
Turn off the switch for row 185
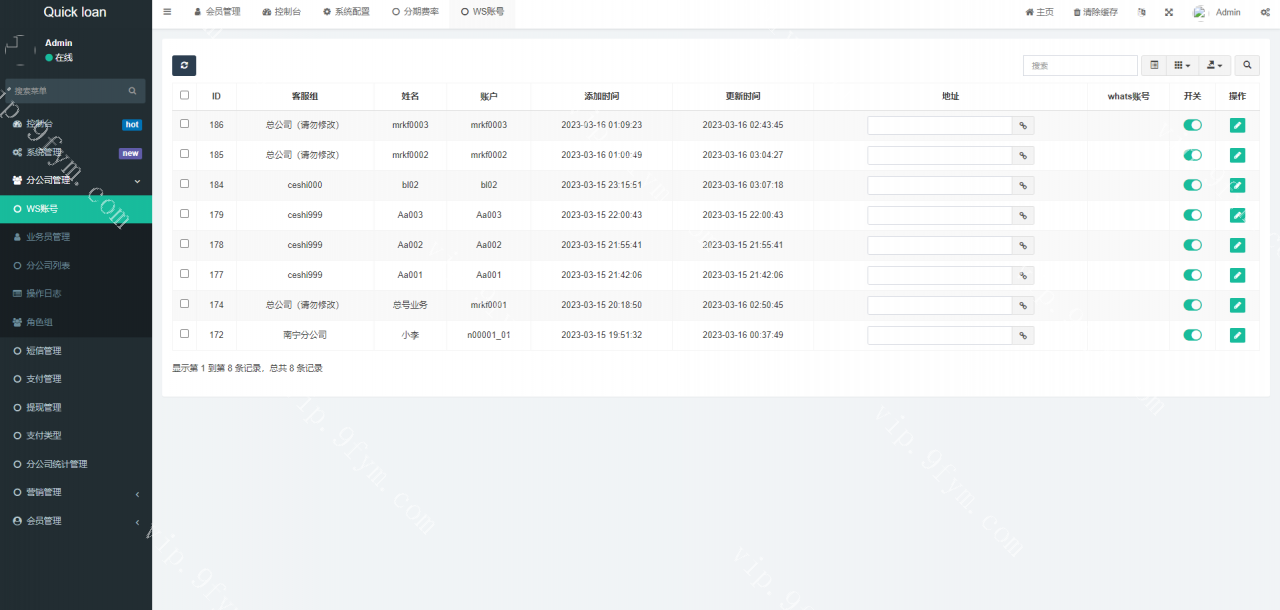tap(1192, 155)
